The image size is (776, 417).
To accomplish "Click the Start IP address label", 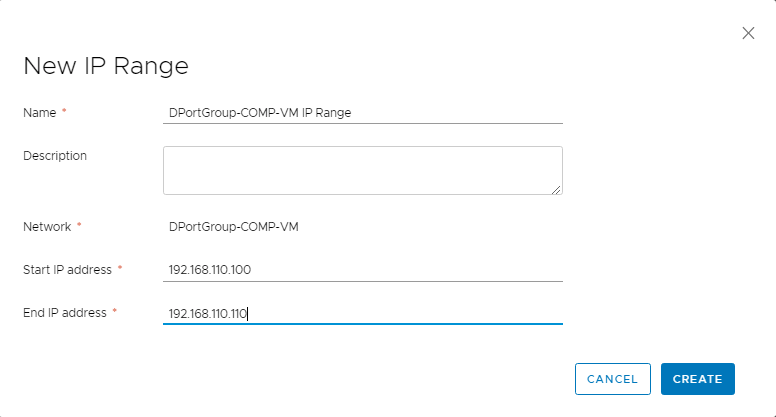I will pyautogui.click(x=66, y=270).
